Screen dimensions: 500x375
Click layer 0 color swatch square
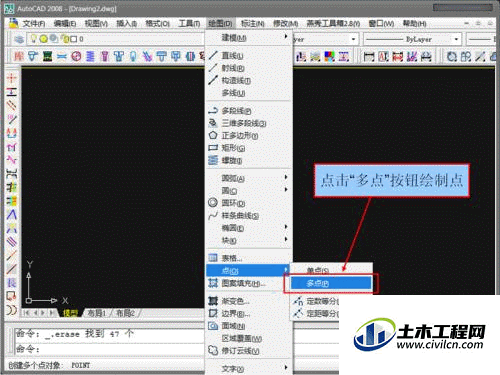click(x=74, y=39)
